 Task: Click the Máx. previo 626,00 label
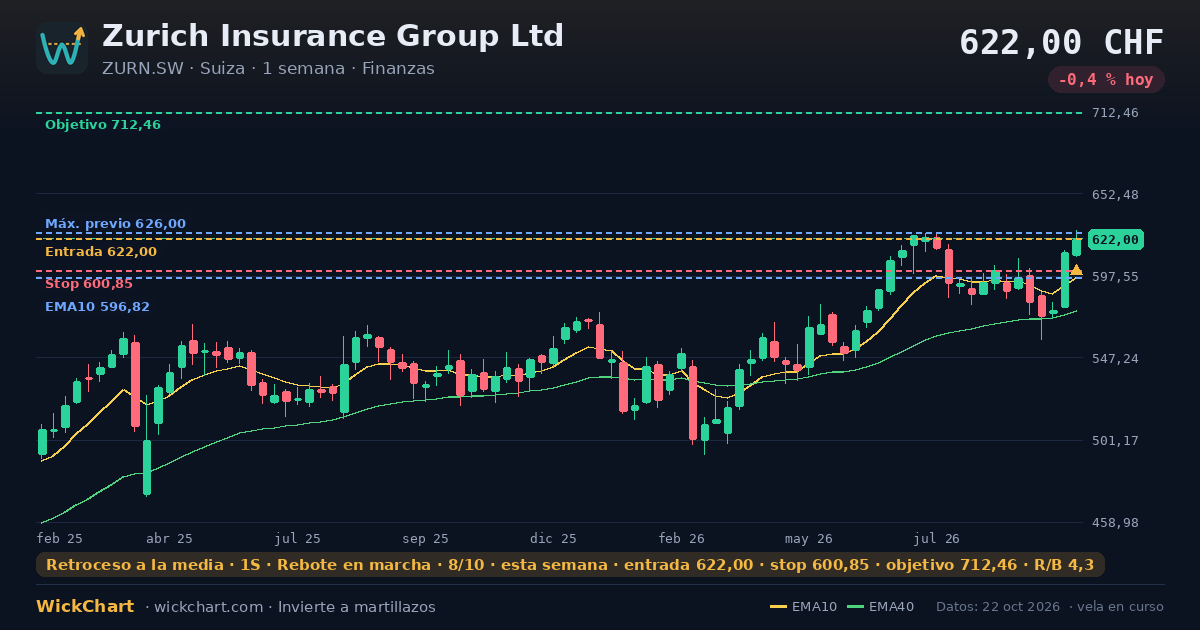115,224
